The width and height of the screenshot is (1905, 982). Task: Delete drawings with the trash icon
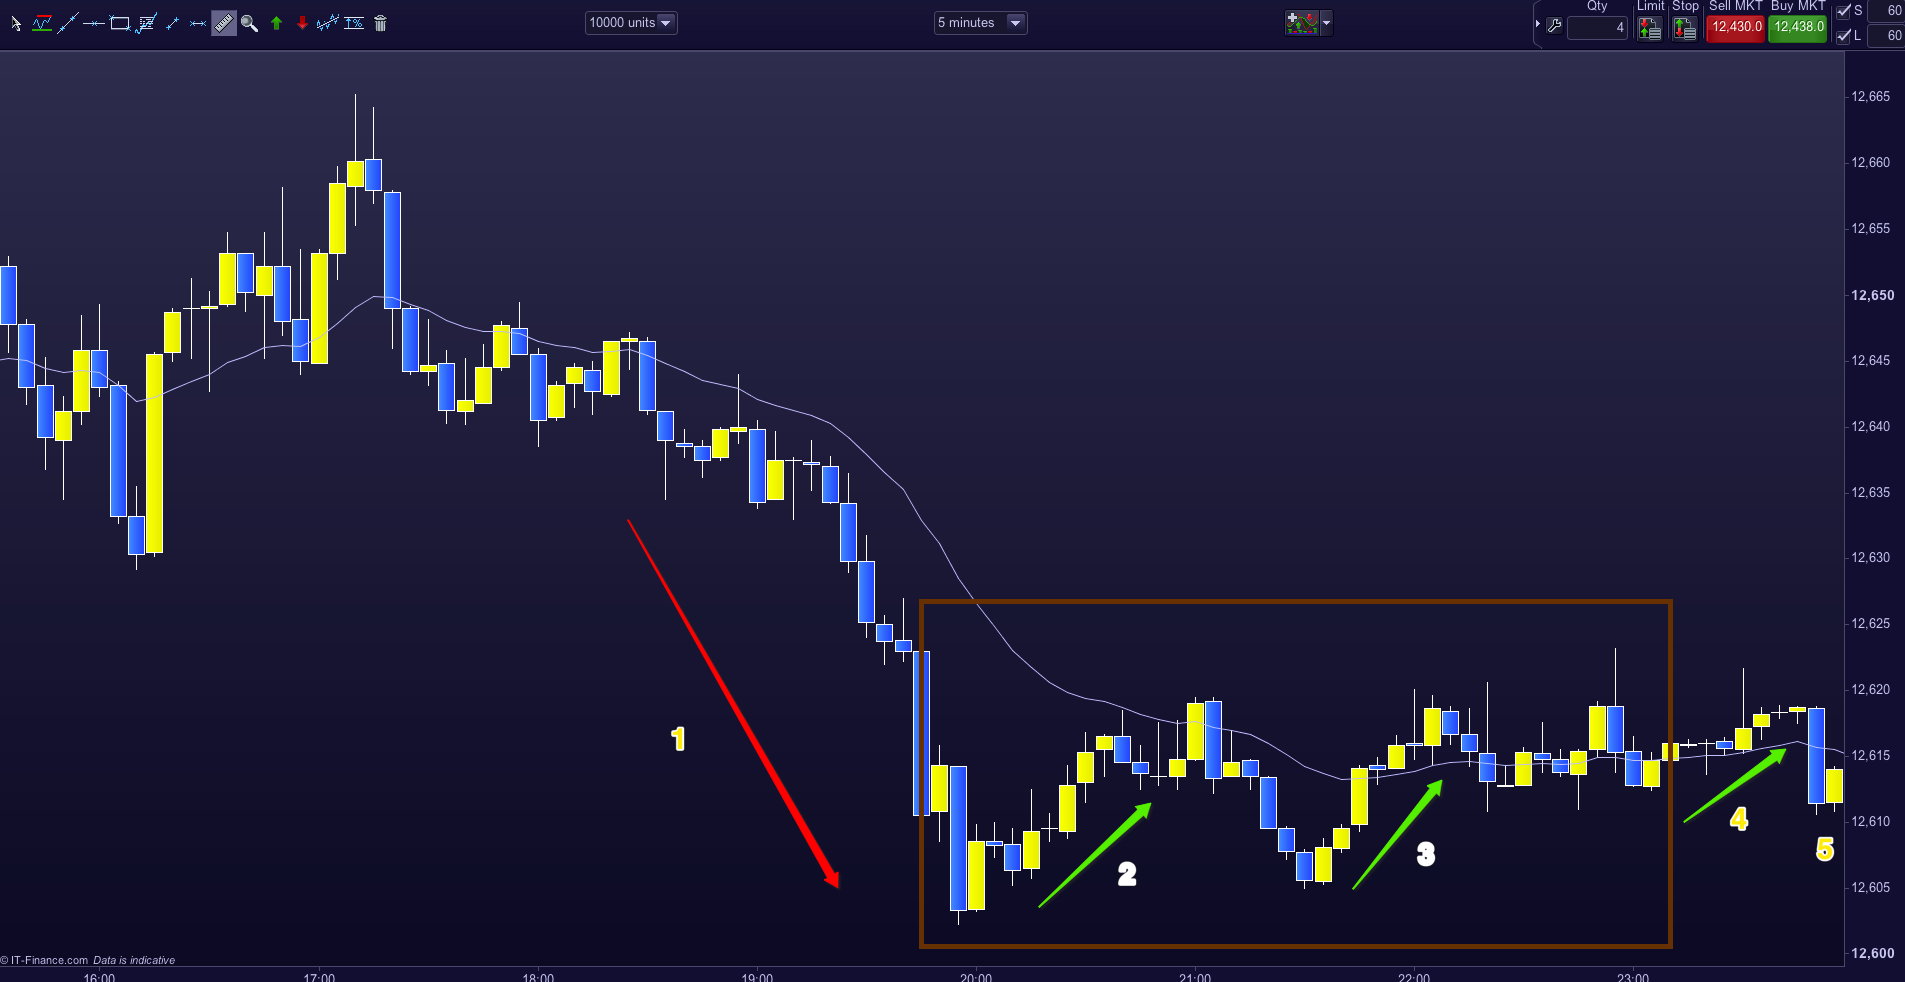[x=380, y=23]
